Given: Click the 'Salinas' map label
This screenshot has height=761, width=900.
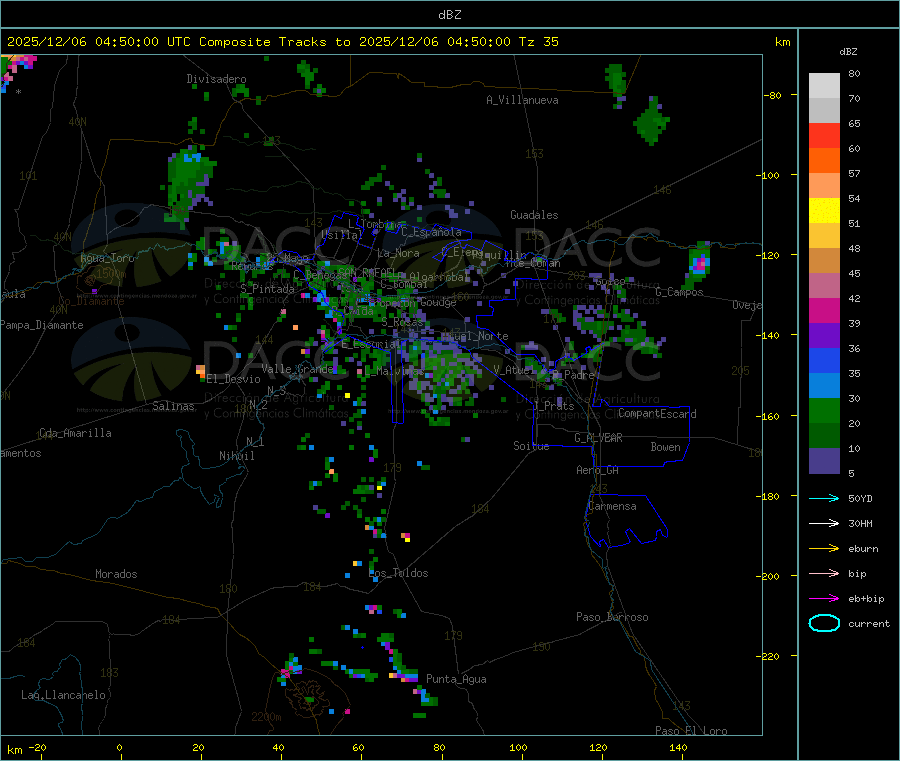Looking at the screenshot, I should click(173, 406).
